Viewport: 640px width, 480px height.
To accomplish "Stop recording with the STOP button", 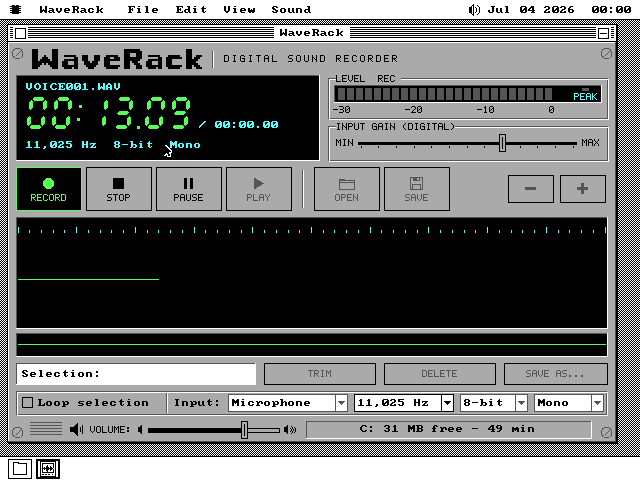I will [x=119, y=189].
